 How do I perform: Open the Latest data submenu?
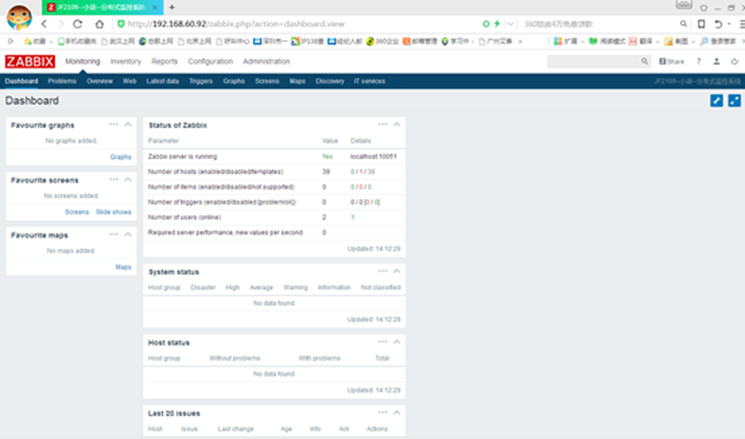click(162, 81)
